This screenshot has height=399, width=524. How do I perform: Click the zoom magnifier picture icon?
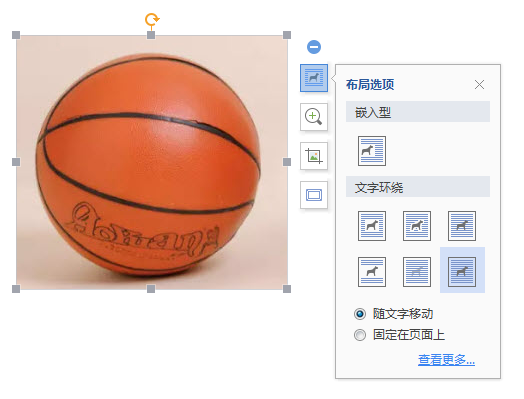tap(314, 117)
